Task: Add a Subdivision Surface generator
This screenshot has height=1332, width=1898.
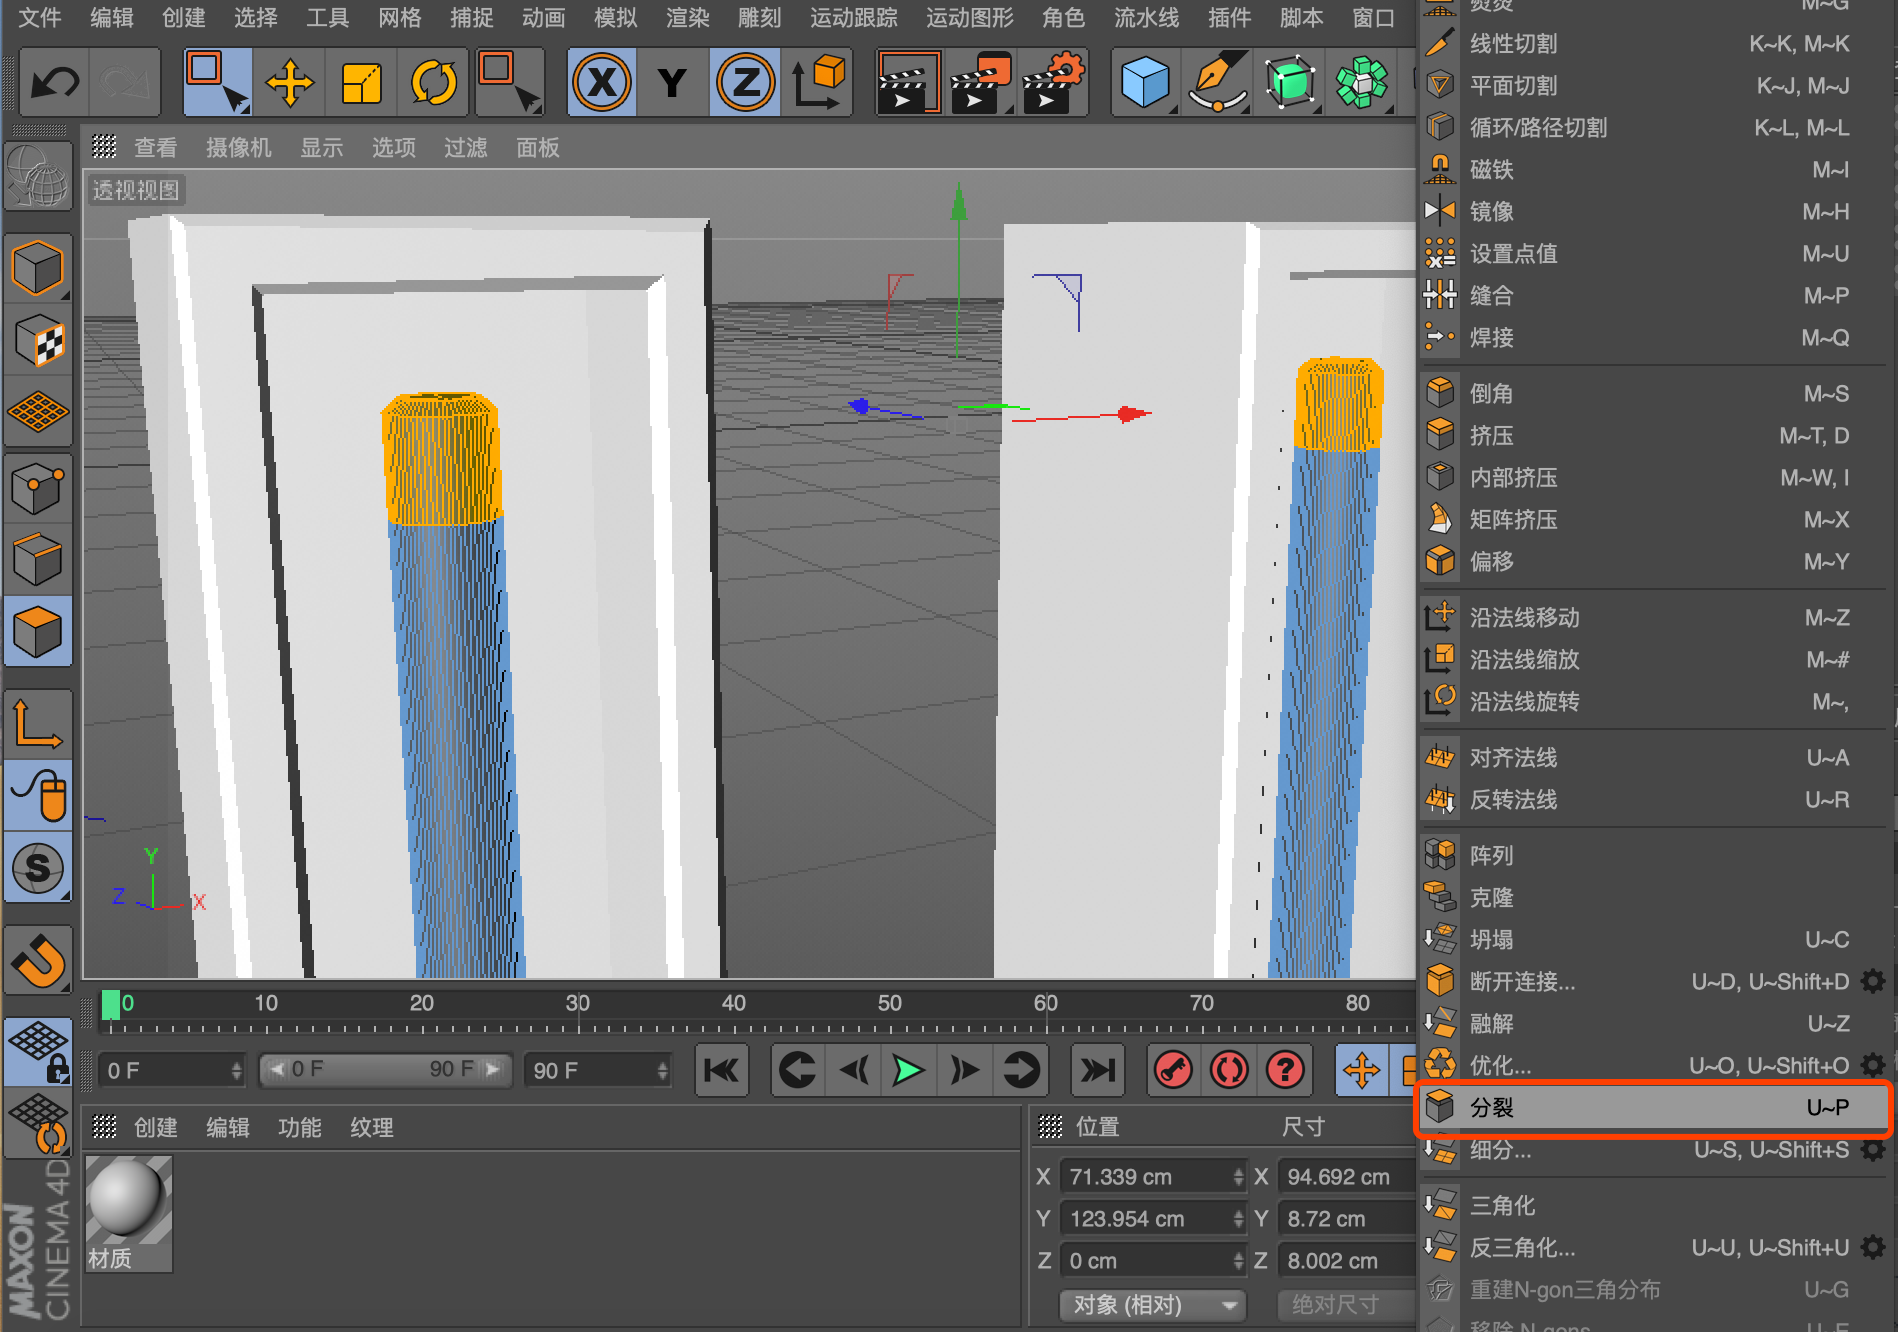Action: (1289, 82)
